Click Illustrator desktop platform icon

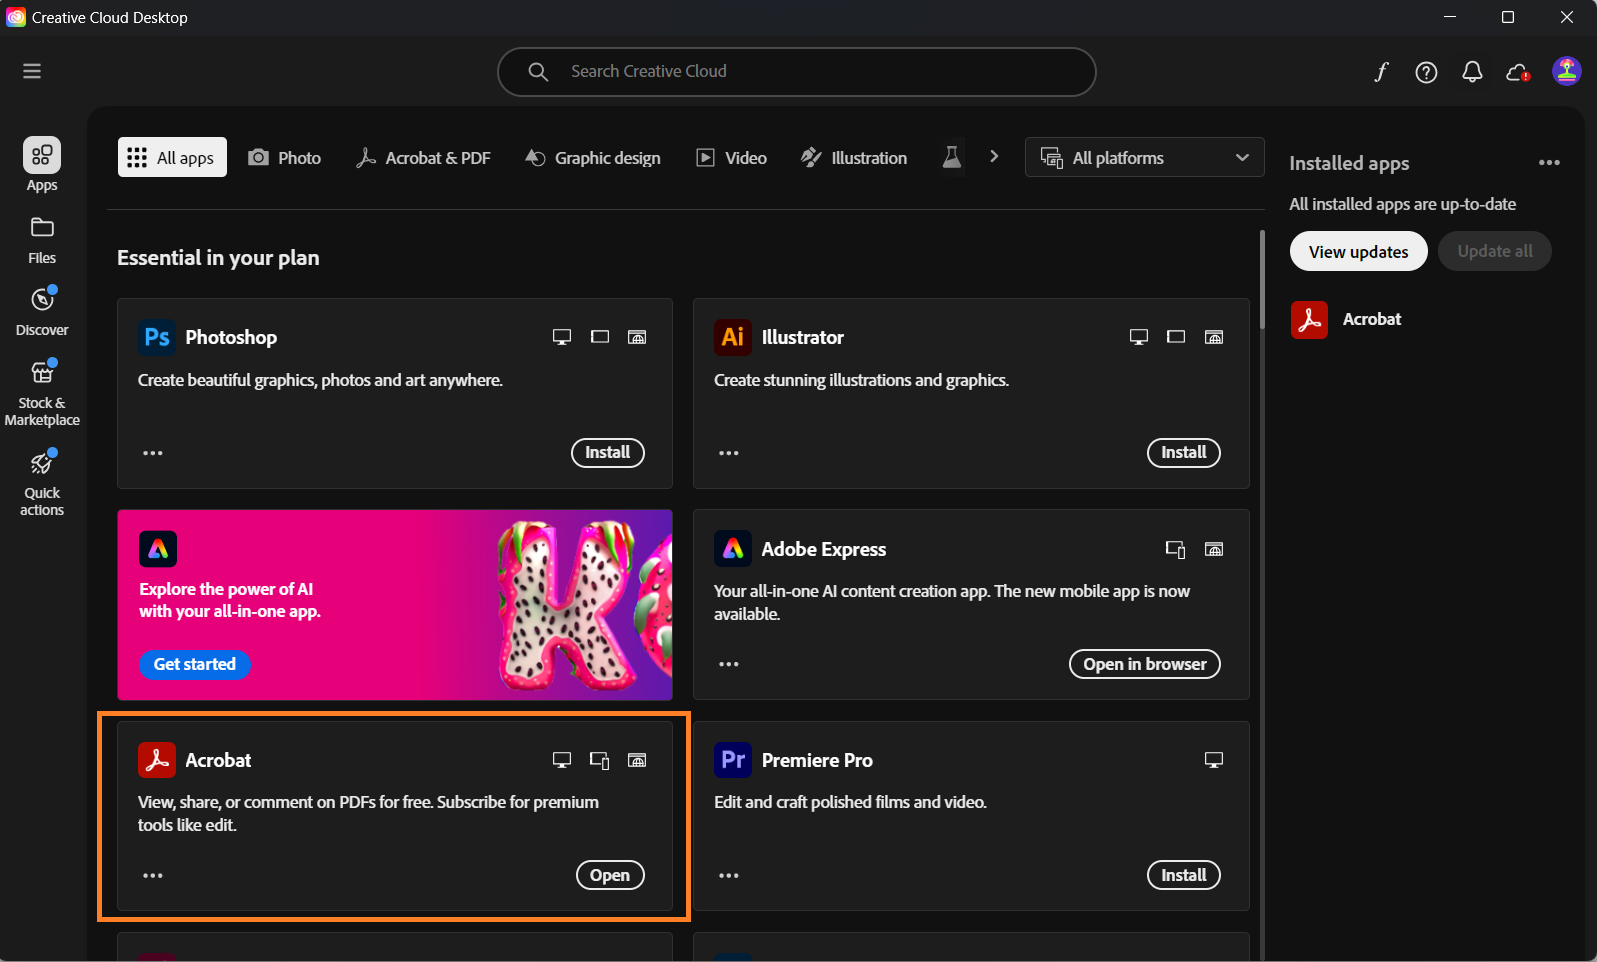[1139, 337]
